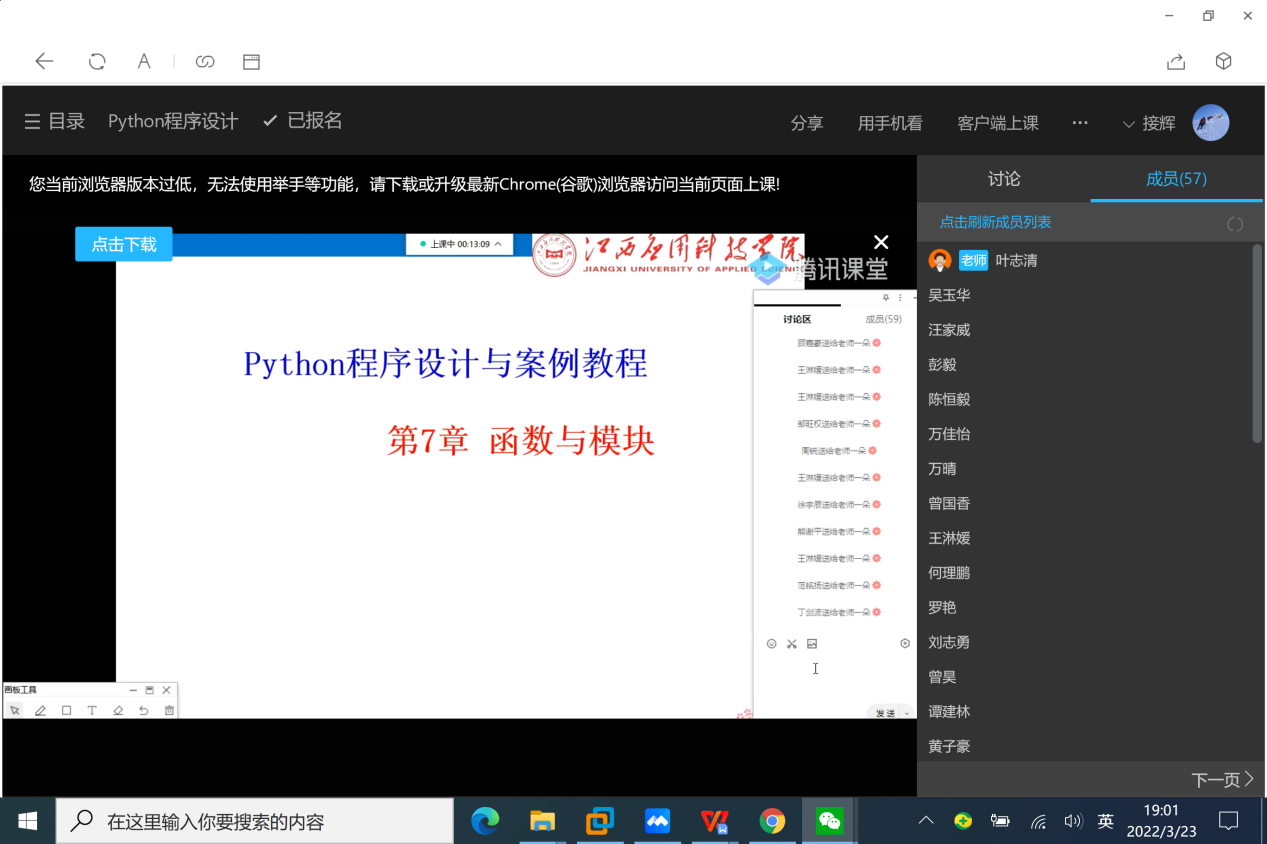The width and height of the screenshot is (1267, 844).
Task: Open WeChat from the taskbar
Action: [x=829, y=821]
